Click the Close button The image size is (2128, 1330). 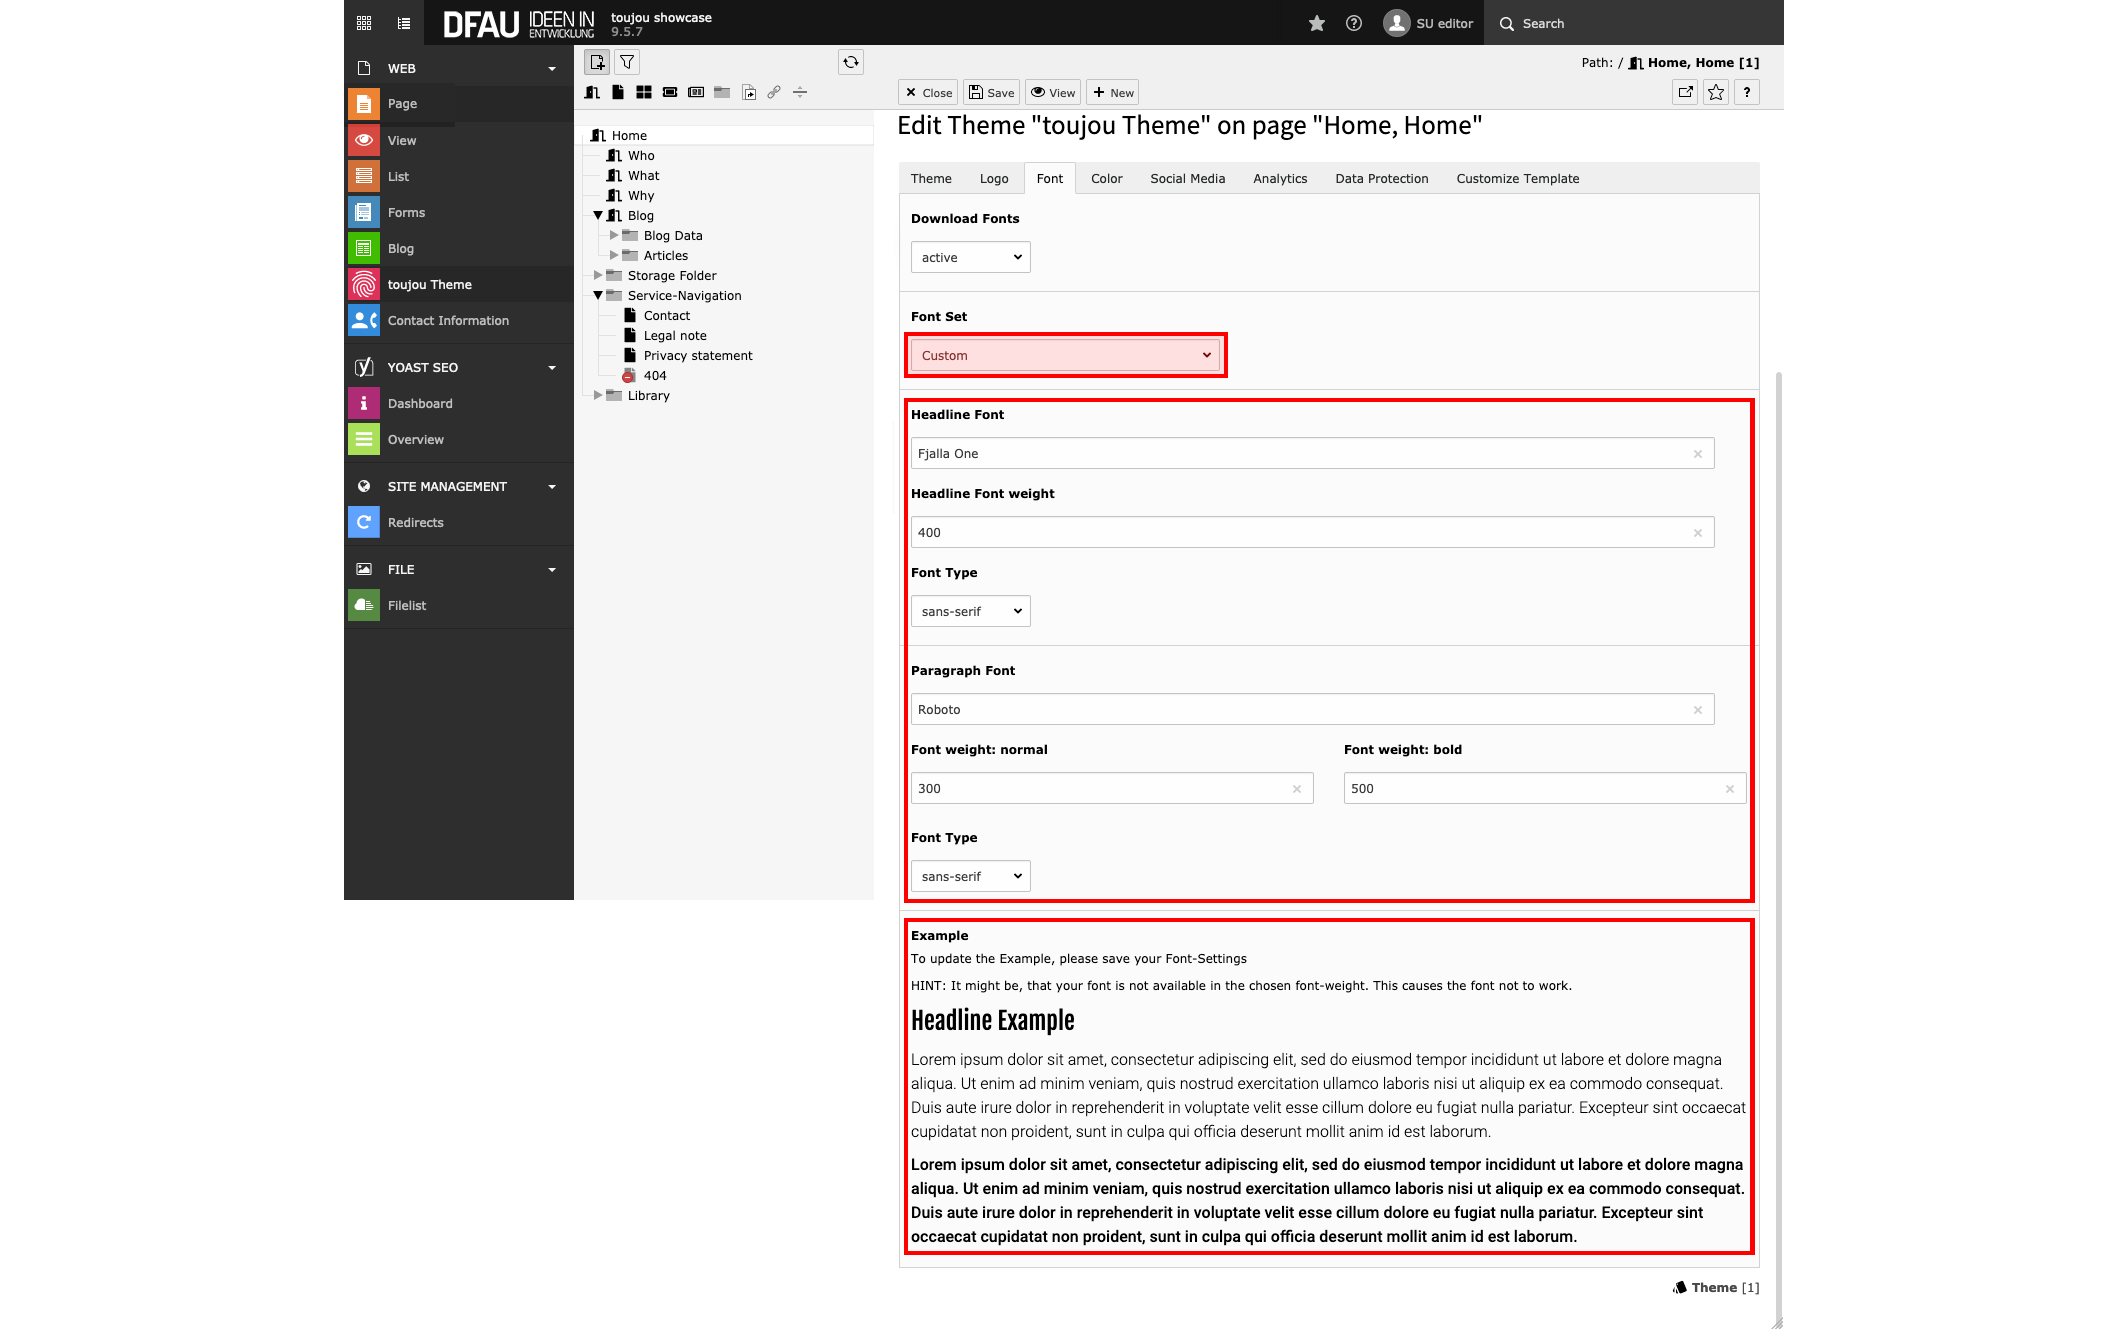(x=928, y=92)
